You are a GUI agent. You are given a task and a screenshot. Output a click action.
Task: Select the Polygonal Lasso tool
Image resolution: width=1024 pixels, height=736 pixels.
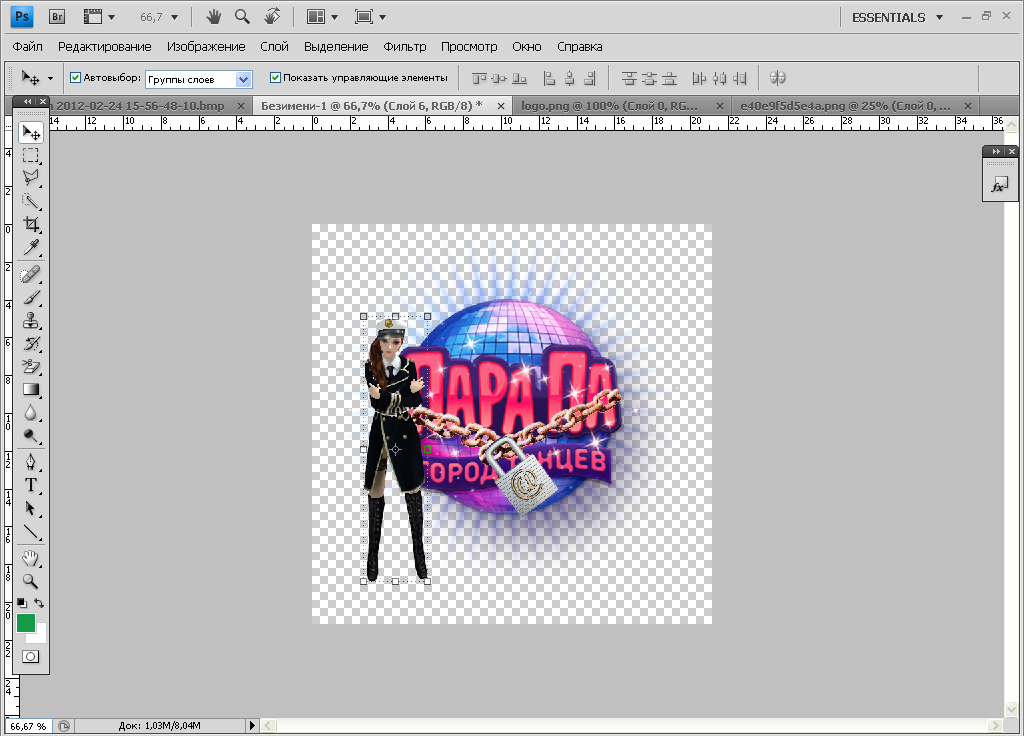[x=31, y=178]
